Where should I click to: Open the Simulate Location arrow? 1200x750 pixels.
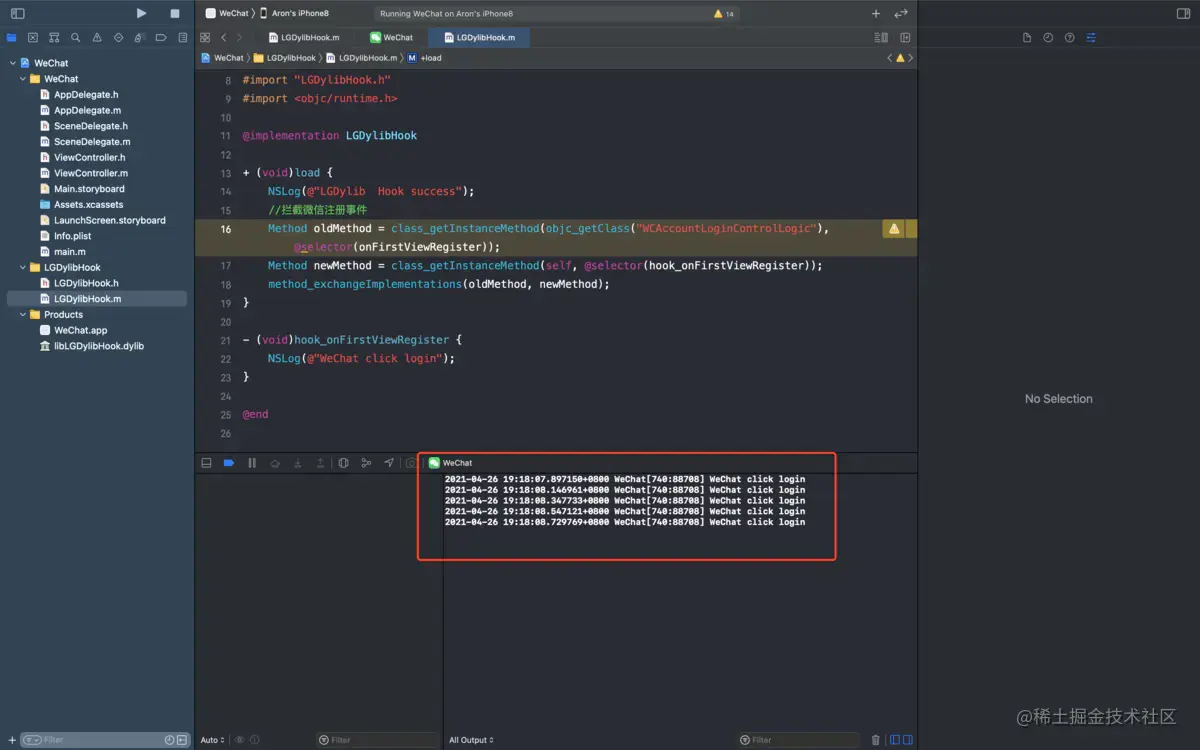point(389,463)
